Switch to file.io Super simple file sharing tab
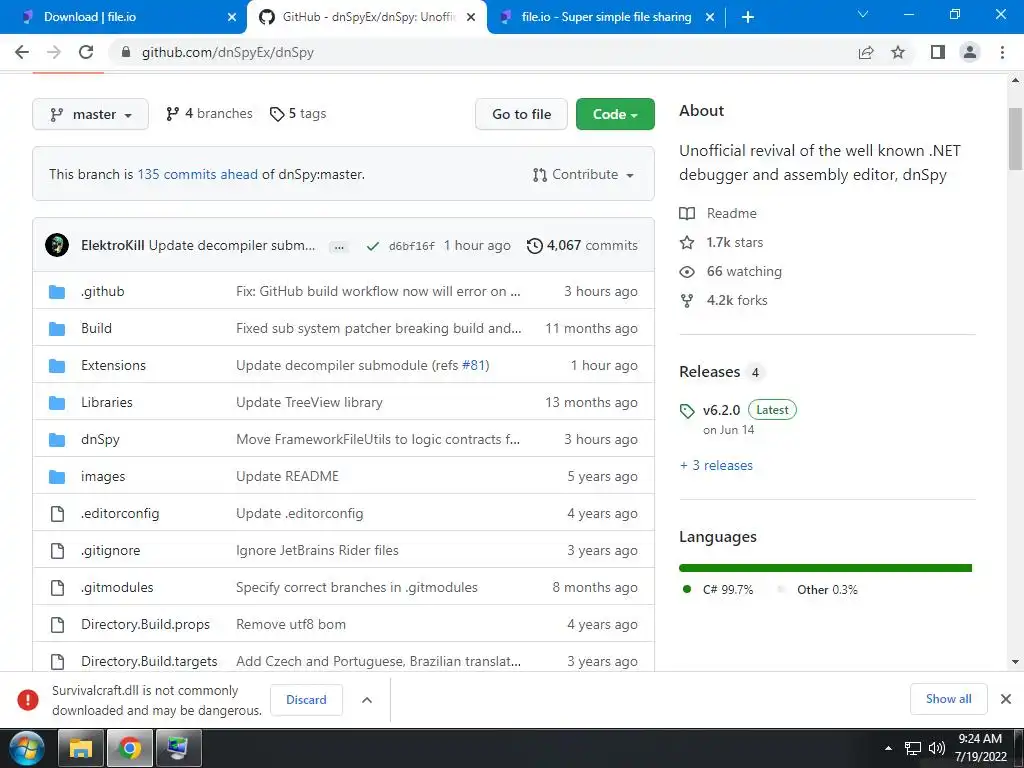 click(606, 17)
